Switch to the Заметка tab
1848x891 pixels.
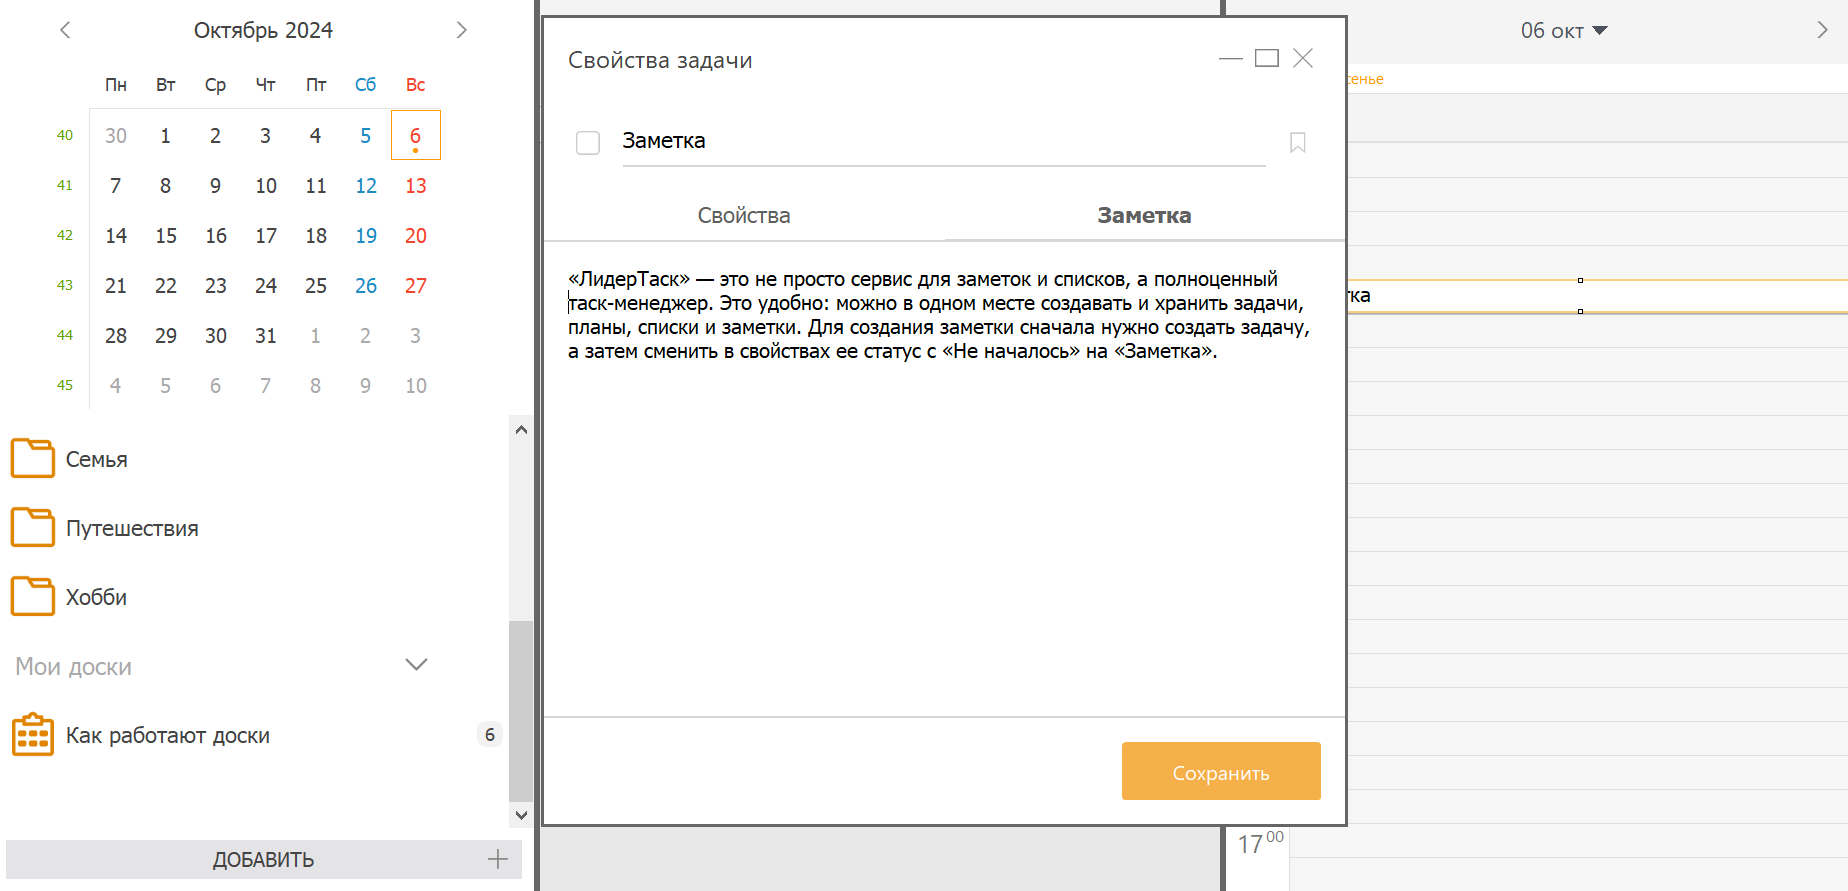coord(1144,215)
